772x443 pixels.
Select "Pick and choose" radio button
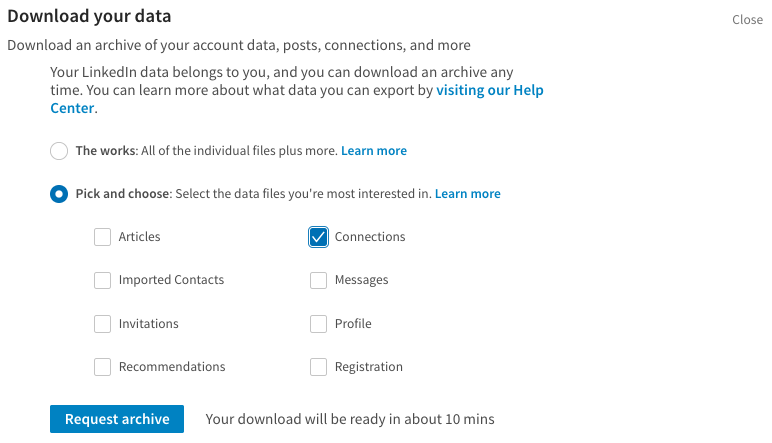pyautogui.click(x=59, y=194)
